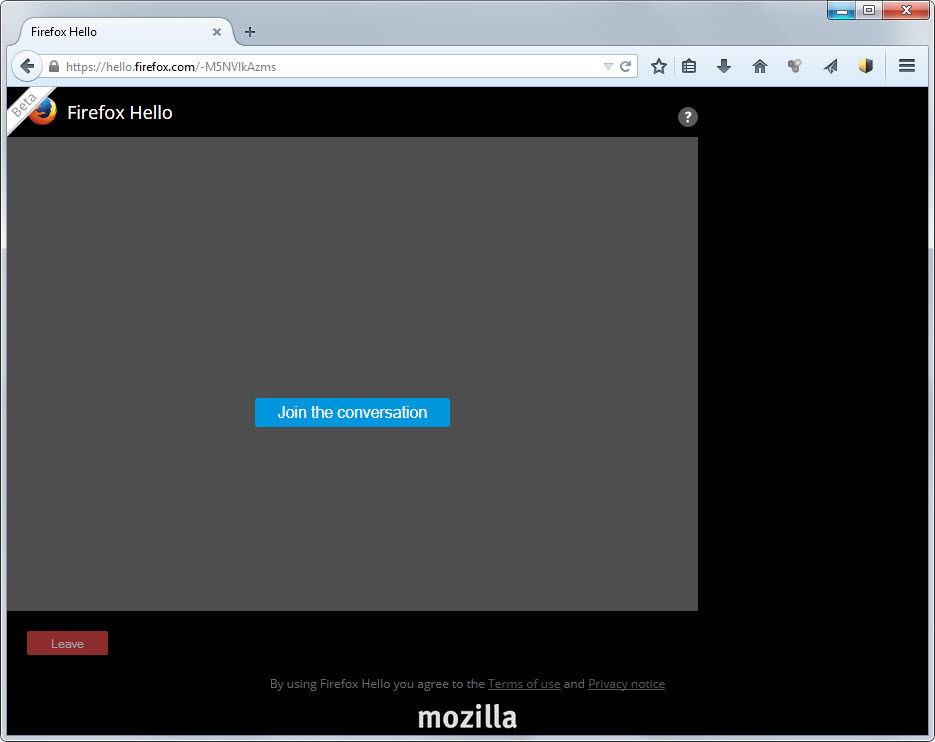
Task: Open the Privacy notice link
Action: click(x=626, y=684)
